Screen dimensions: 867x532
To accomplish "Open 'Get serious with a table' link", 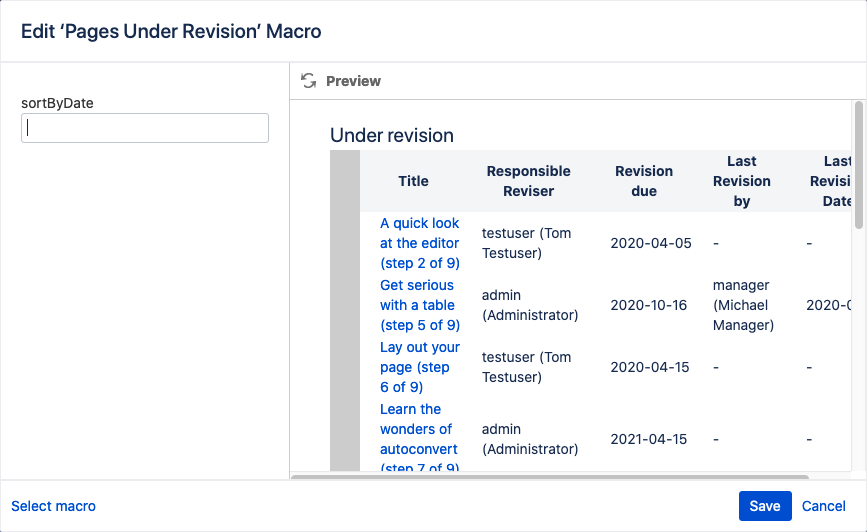I will 420,305.
